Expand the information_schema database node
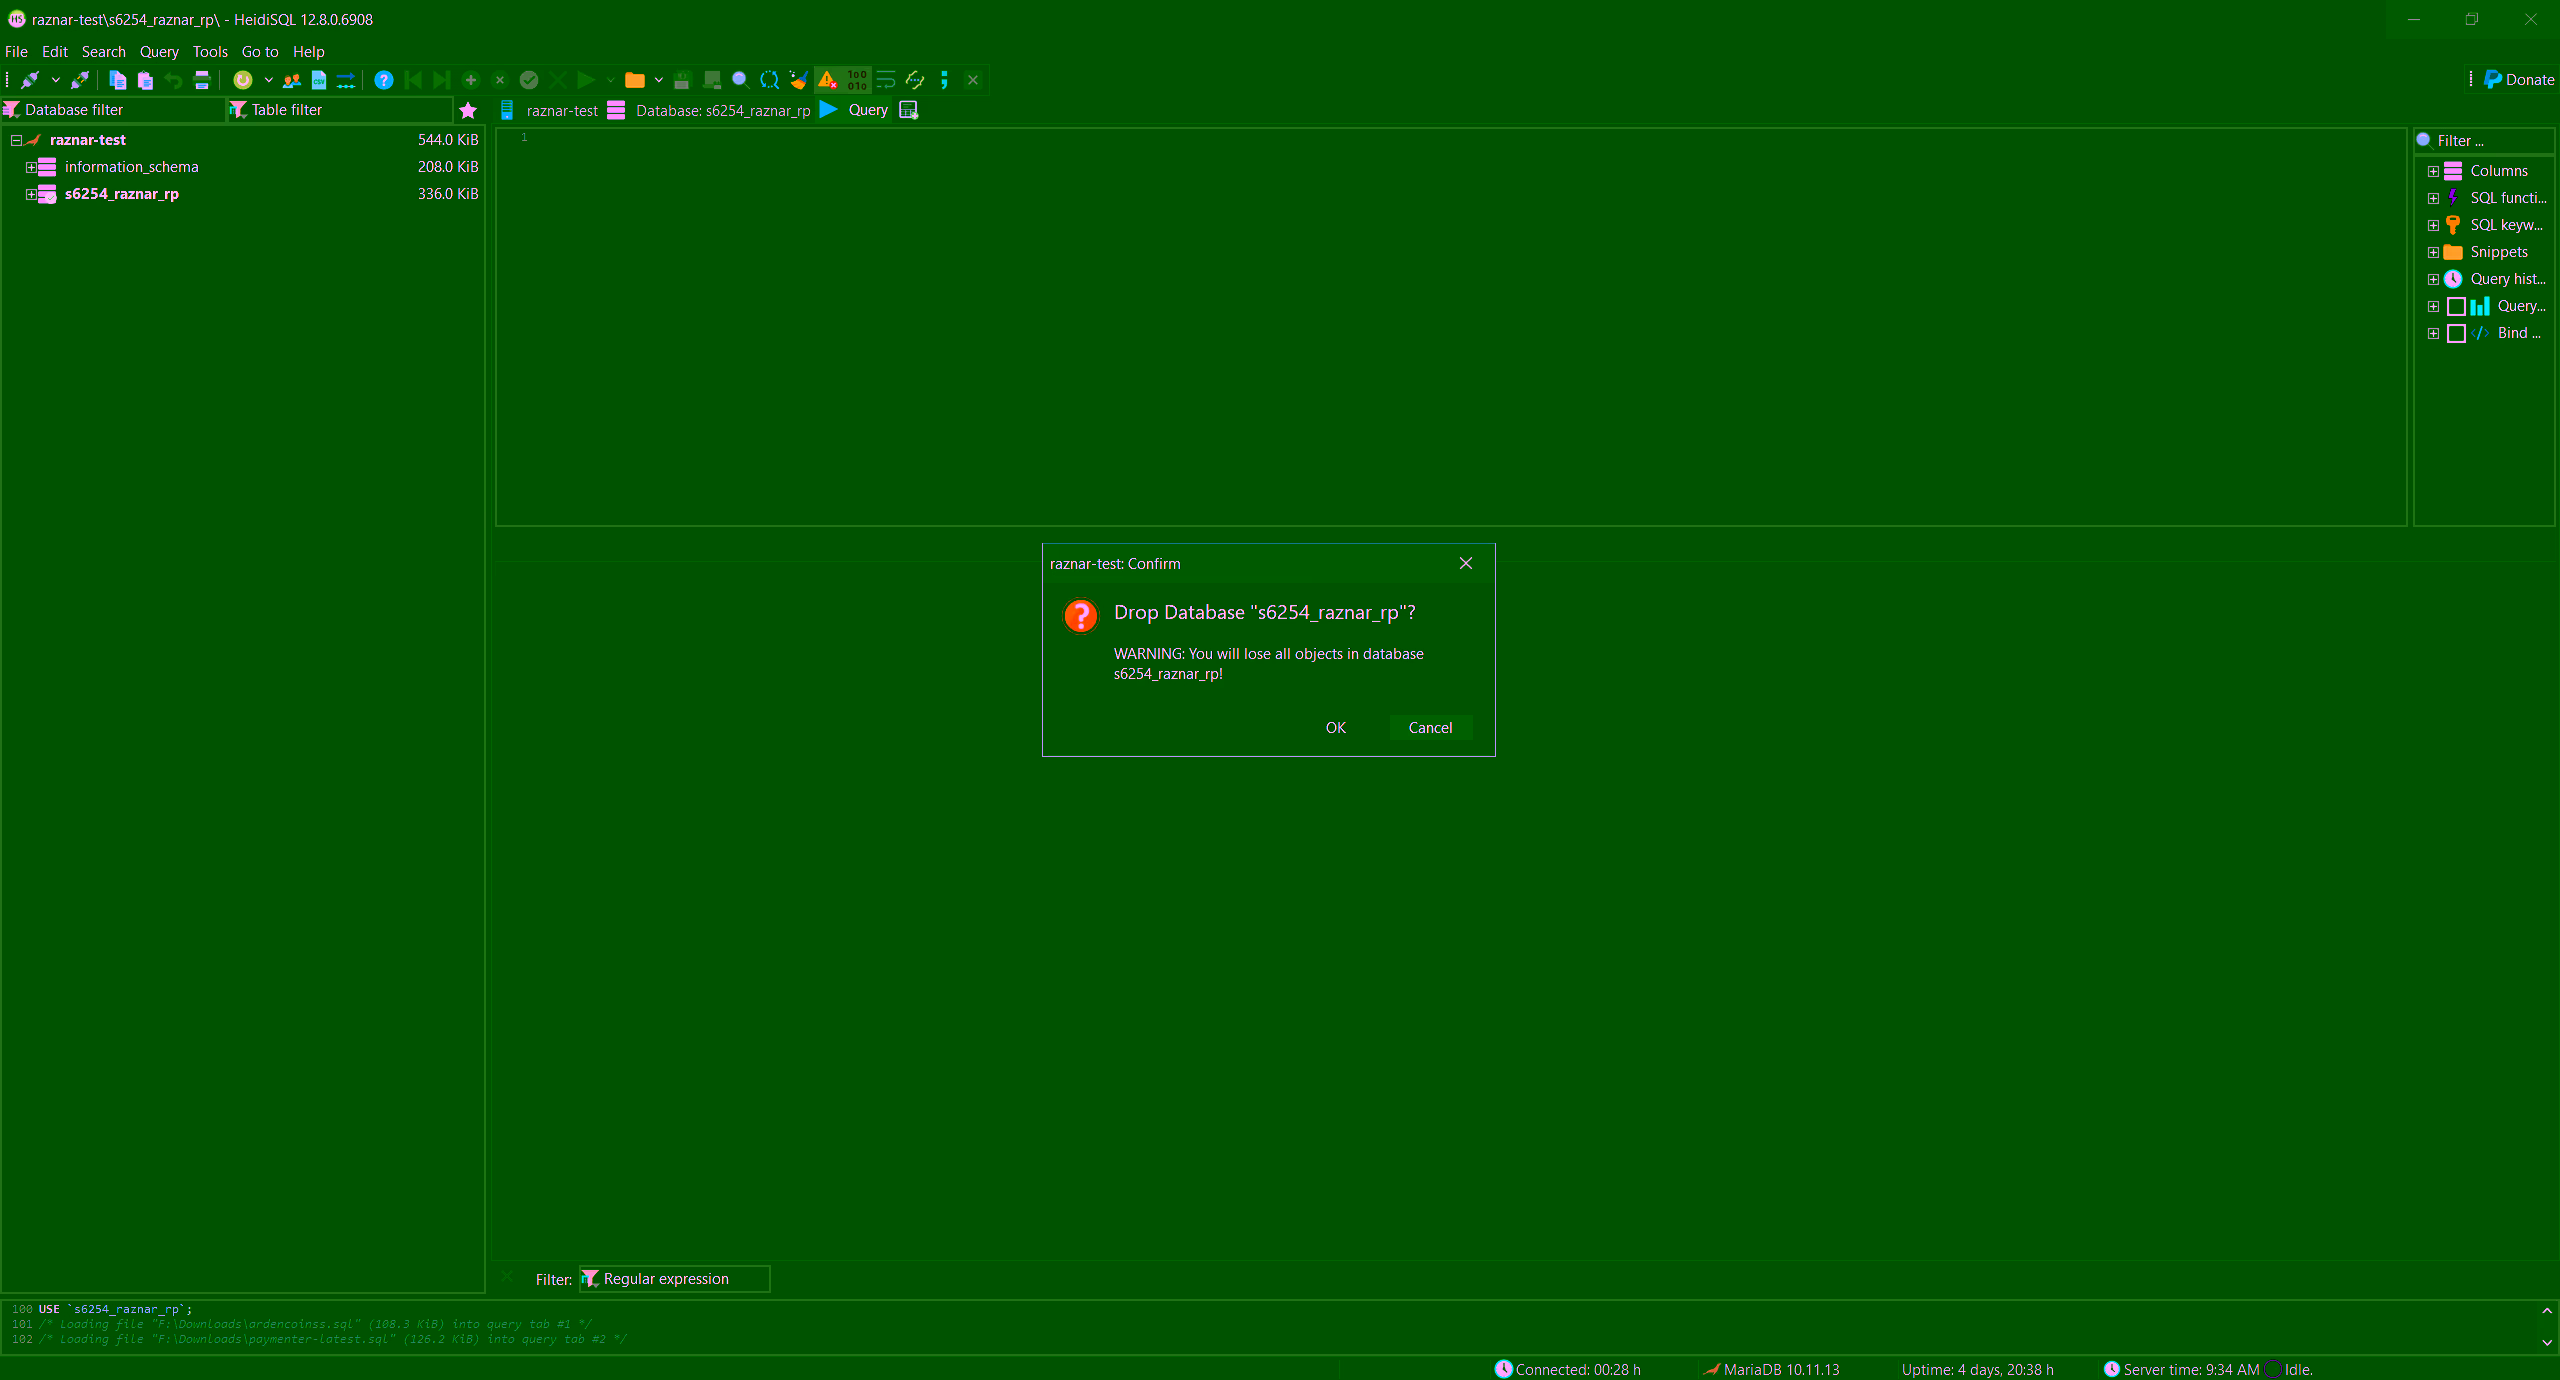 31,167
